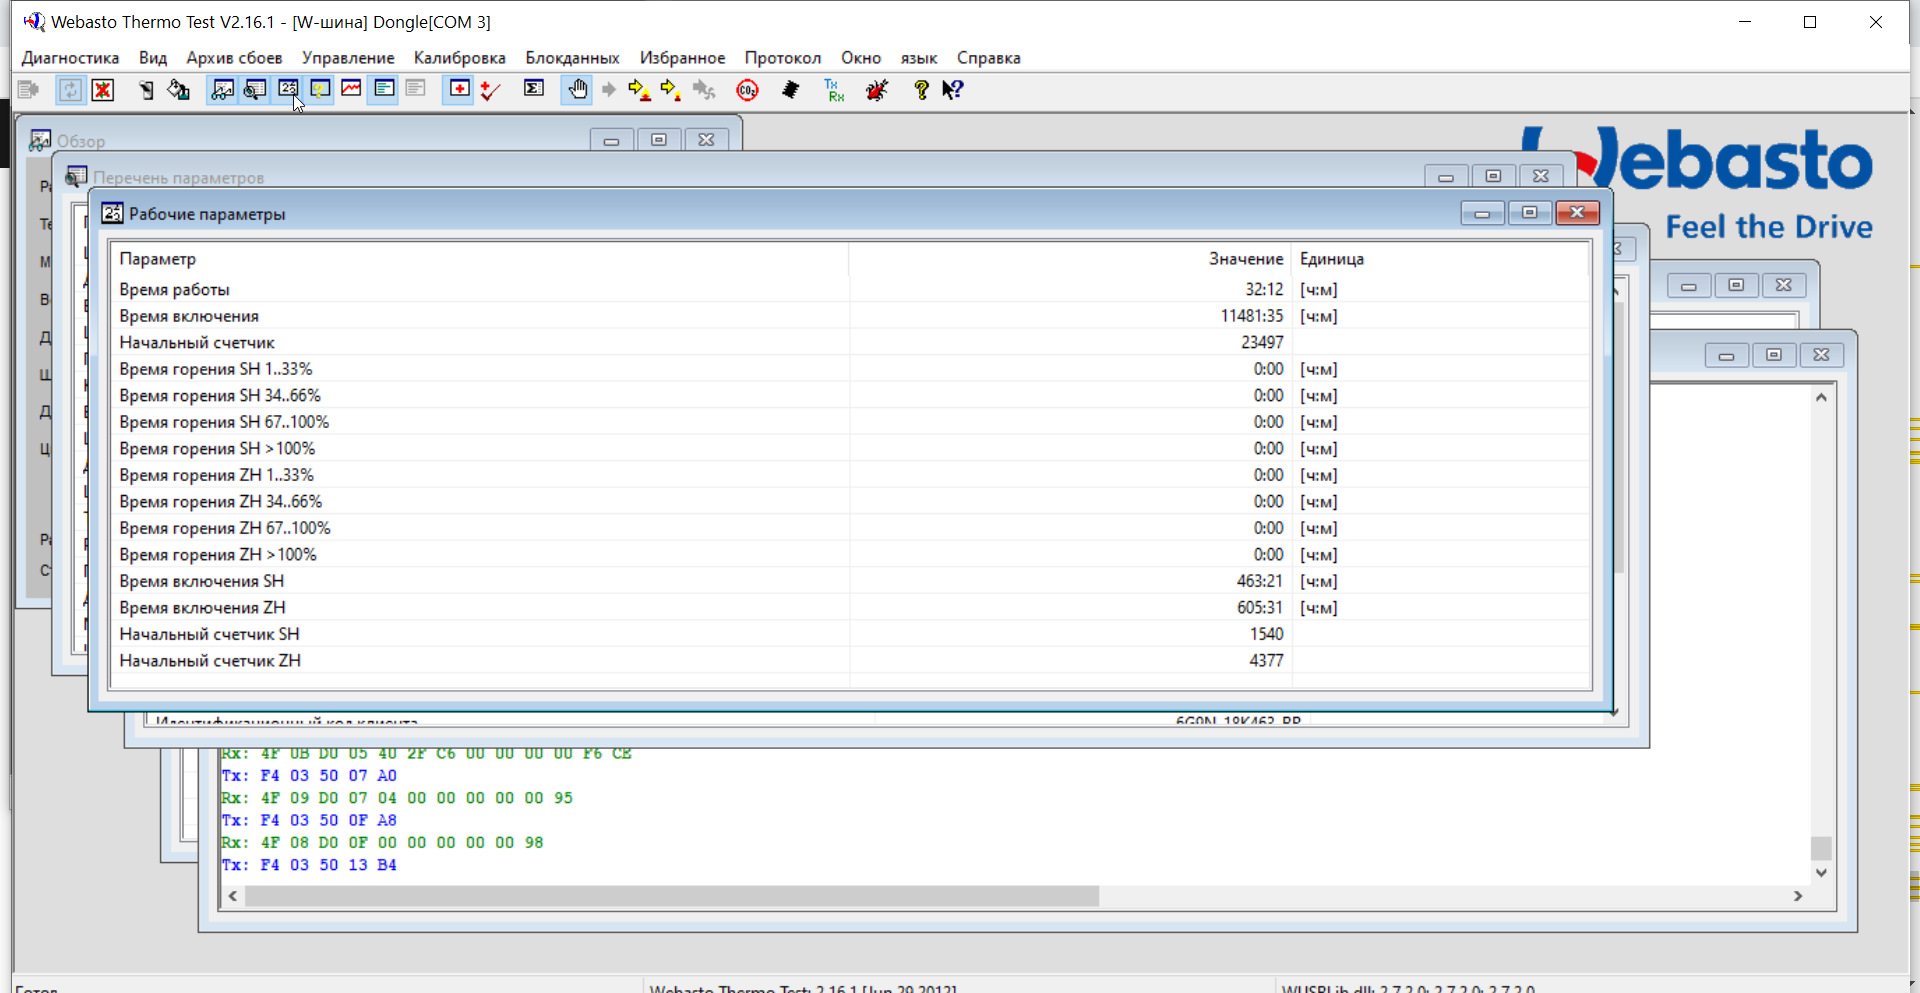This screenshot has height=993, width=1920.
Task: Click the yellow question monitor toolbar icon
Action: click(x=320, y=90)
